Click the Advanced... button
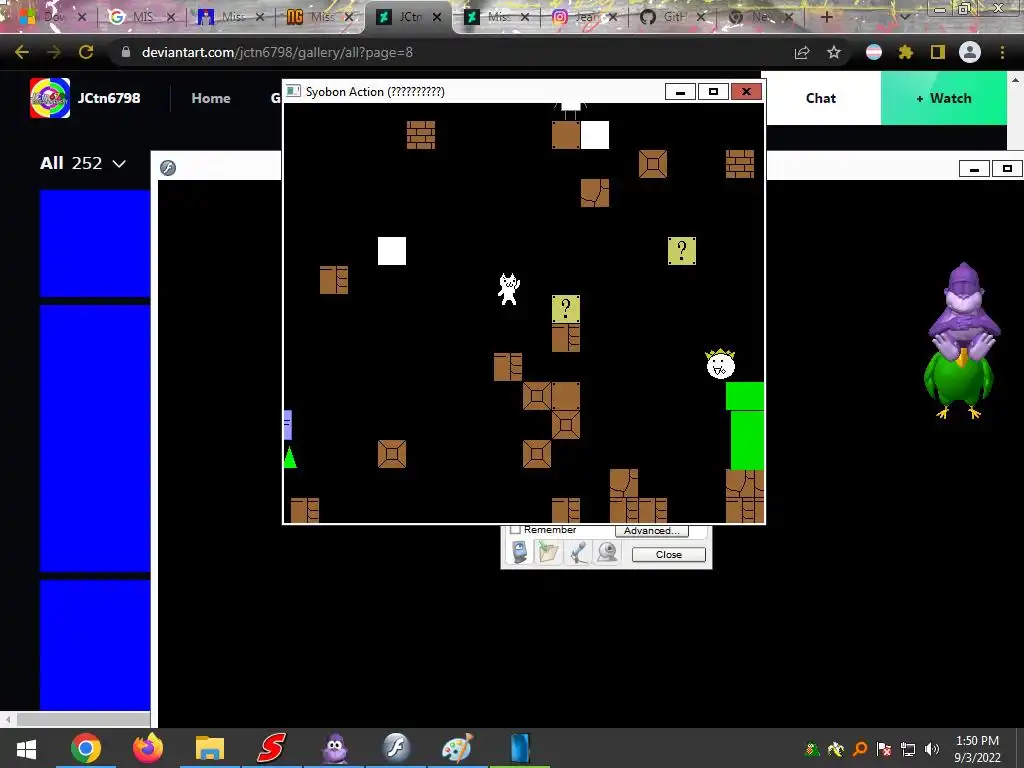The height and width of the screenshot is (768, 1024). [x=652, y=530]
